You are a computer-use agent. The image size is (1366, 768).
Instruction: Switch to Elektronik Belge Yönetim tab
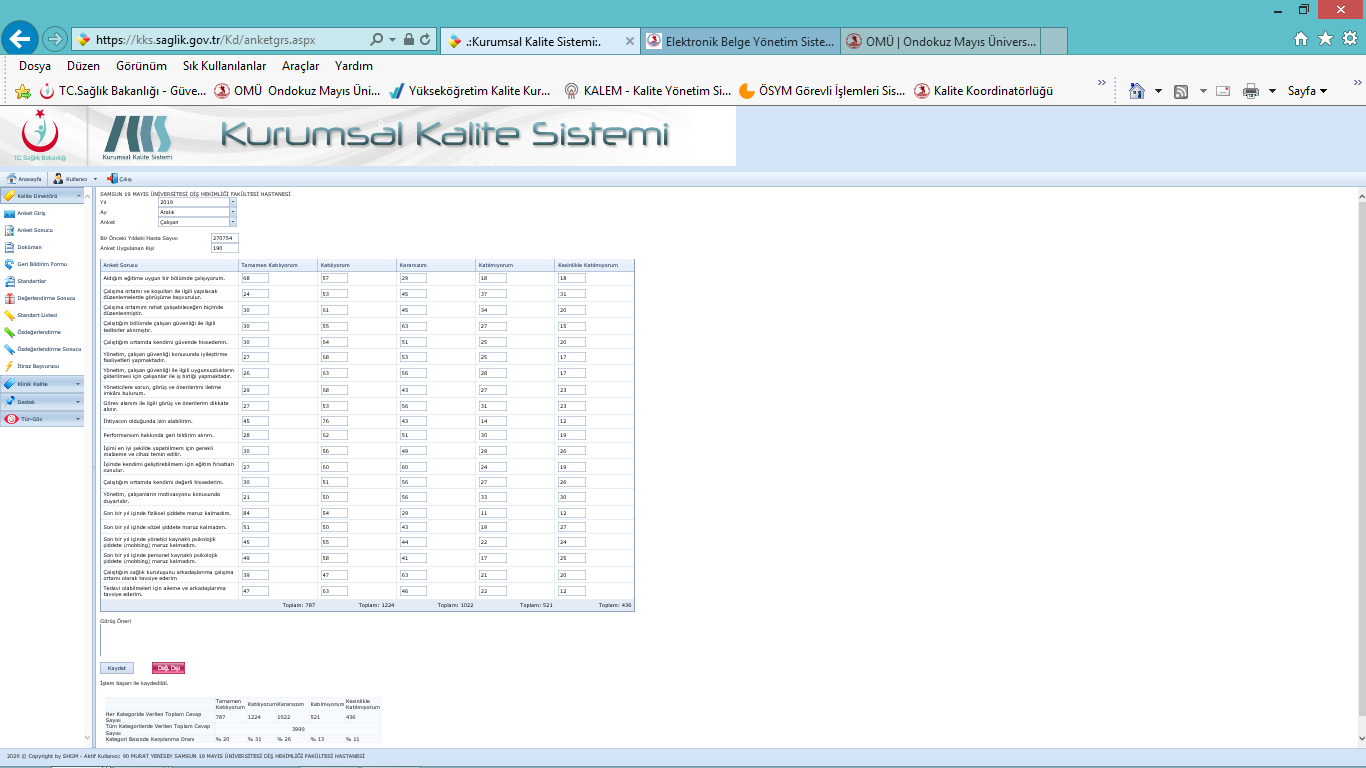(x=740, y=41)
